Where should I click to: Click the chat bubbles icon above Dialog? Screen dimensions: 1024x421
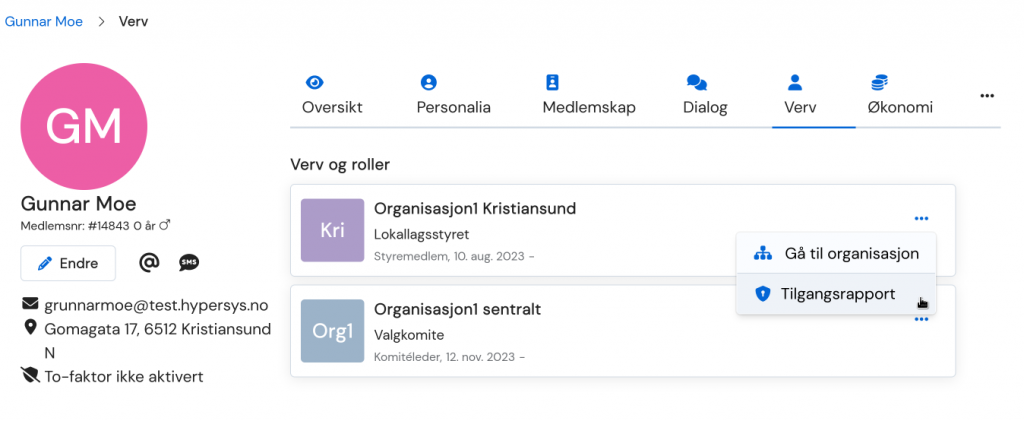tap(697, 82)
